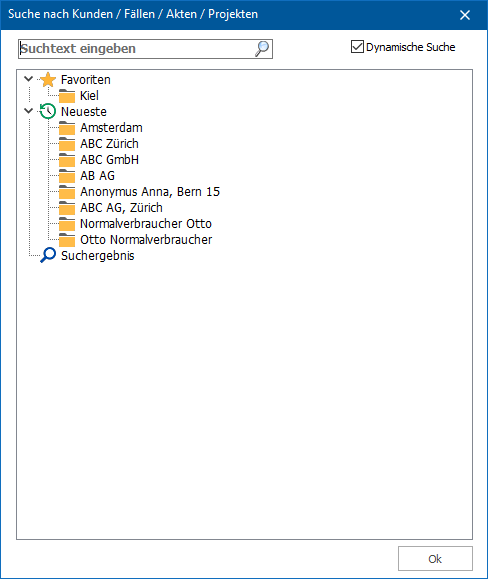Select Anonymus Anna, Bern 15 entry
The width and height of the screenshot is (488, 579).
click(150, 192)
